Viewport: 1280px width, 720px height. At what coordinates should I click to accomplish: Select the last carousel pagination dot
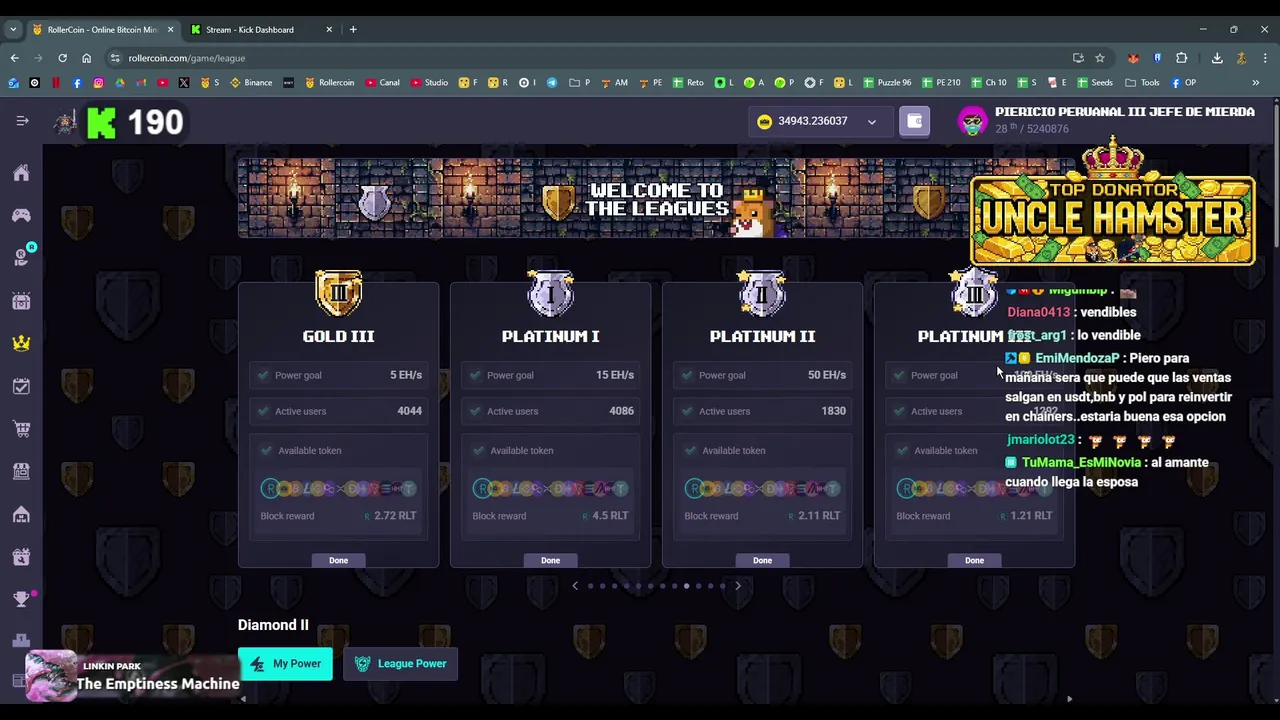722,586
